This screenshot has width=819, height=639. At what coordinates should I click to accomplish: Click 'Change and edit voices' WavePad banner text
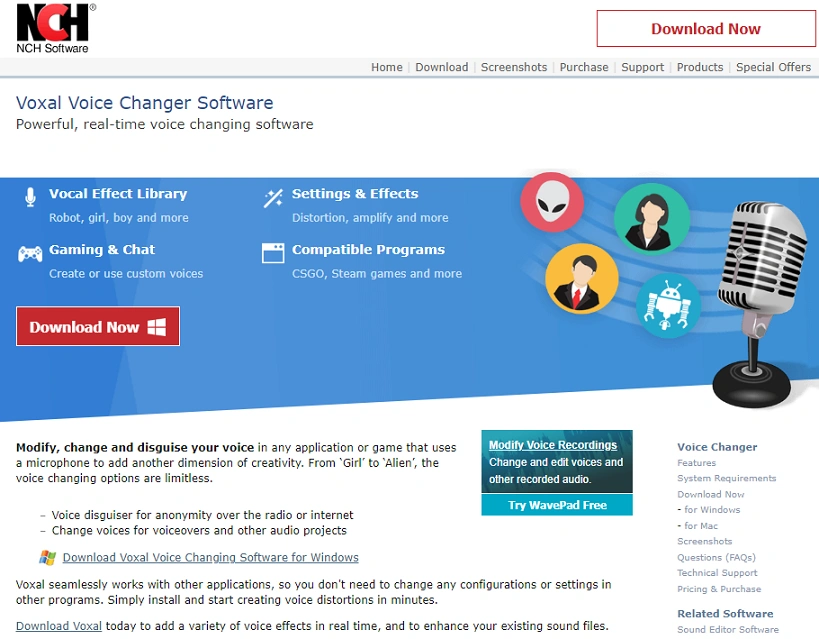(556, 471)
